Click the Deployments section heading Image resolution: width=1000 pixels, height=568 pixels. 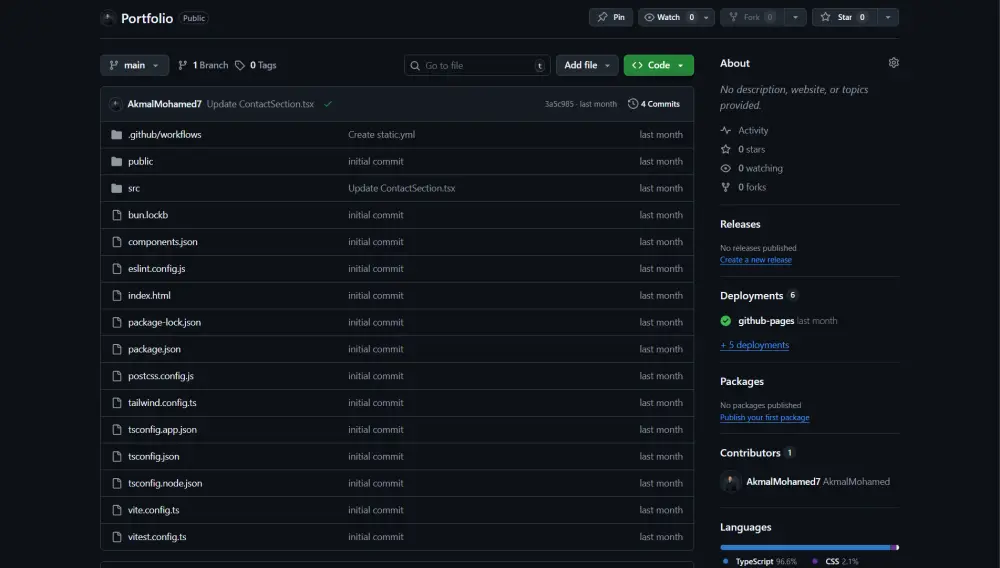(751, 296)
